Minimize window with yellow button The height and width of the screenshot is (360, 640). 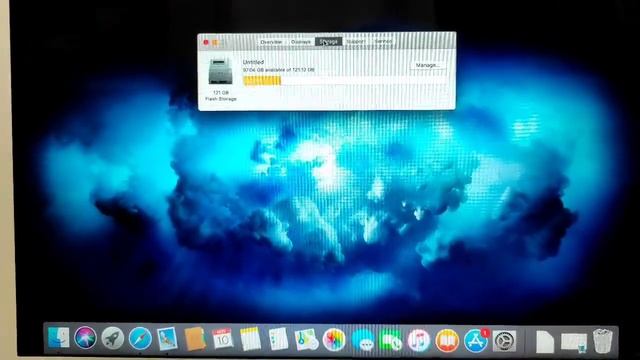(x=215, y=42)
